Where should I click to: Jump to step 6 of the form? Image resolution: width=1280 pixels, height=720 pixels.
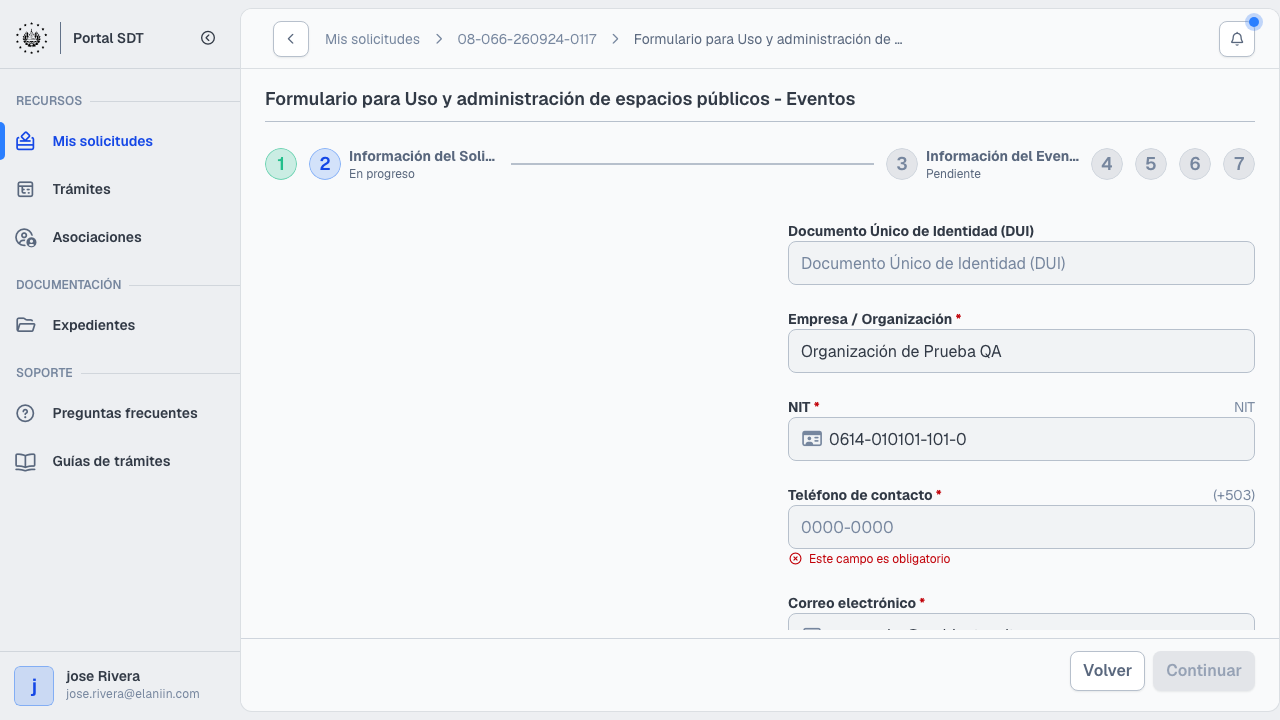pos(1195,164)
